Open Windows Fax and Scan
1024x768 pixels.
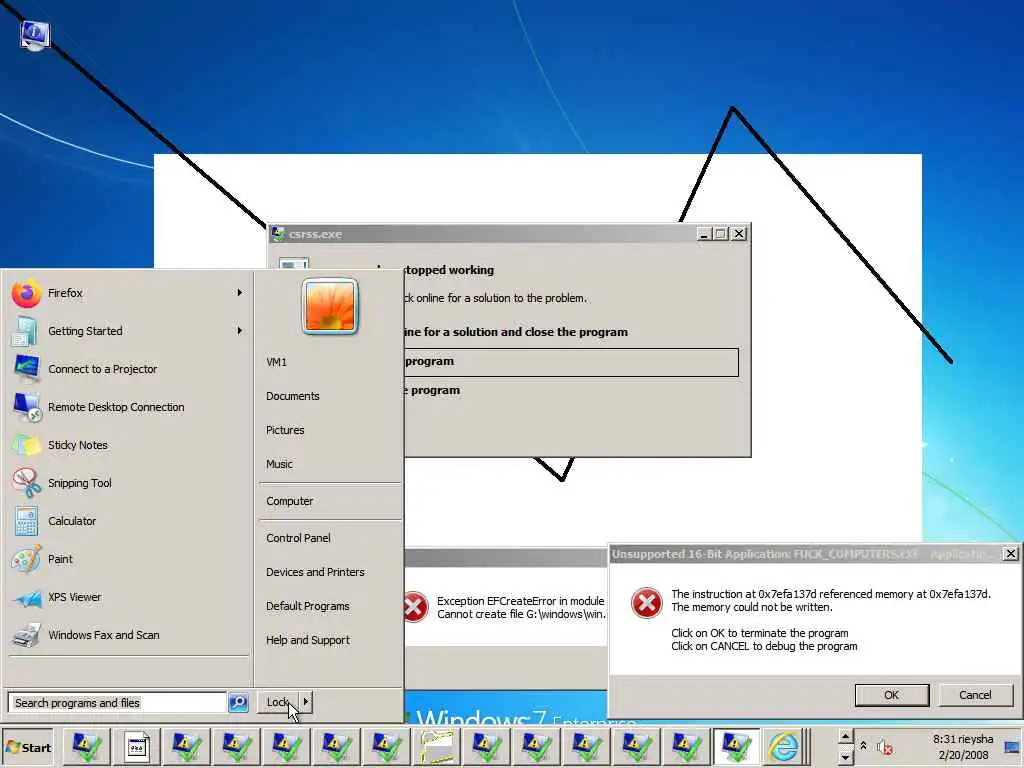(x=127, y=634)
